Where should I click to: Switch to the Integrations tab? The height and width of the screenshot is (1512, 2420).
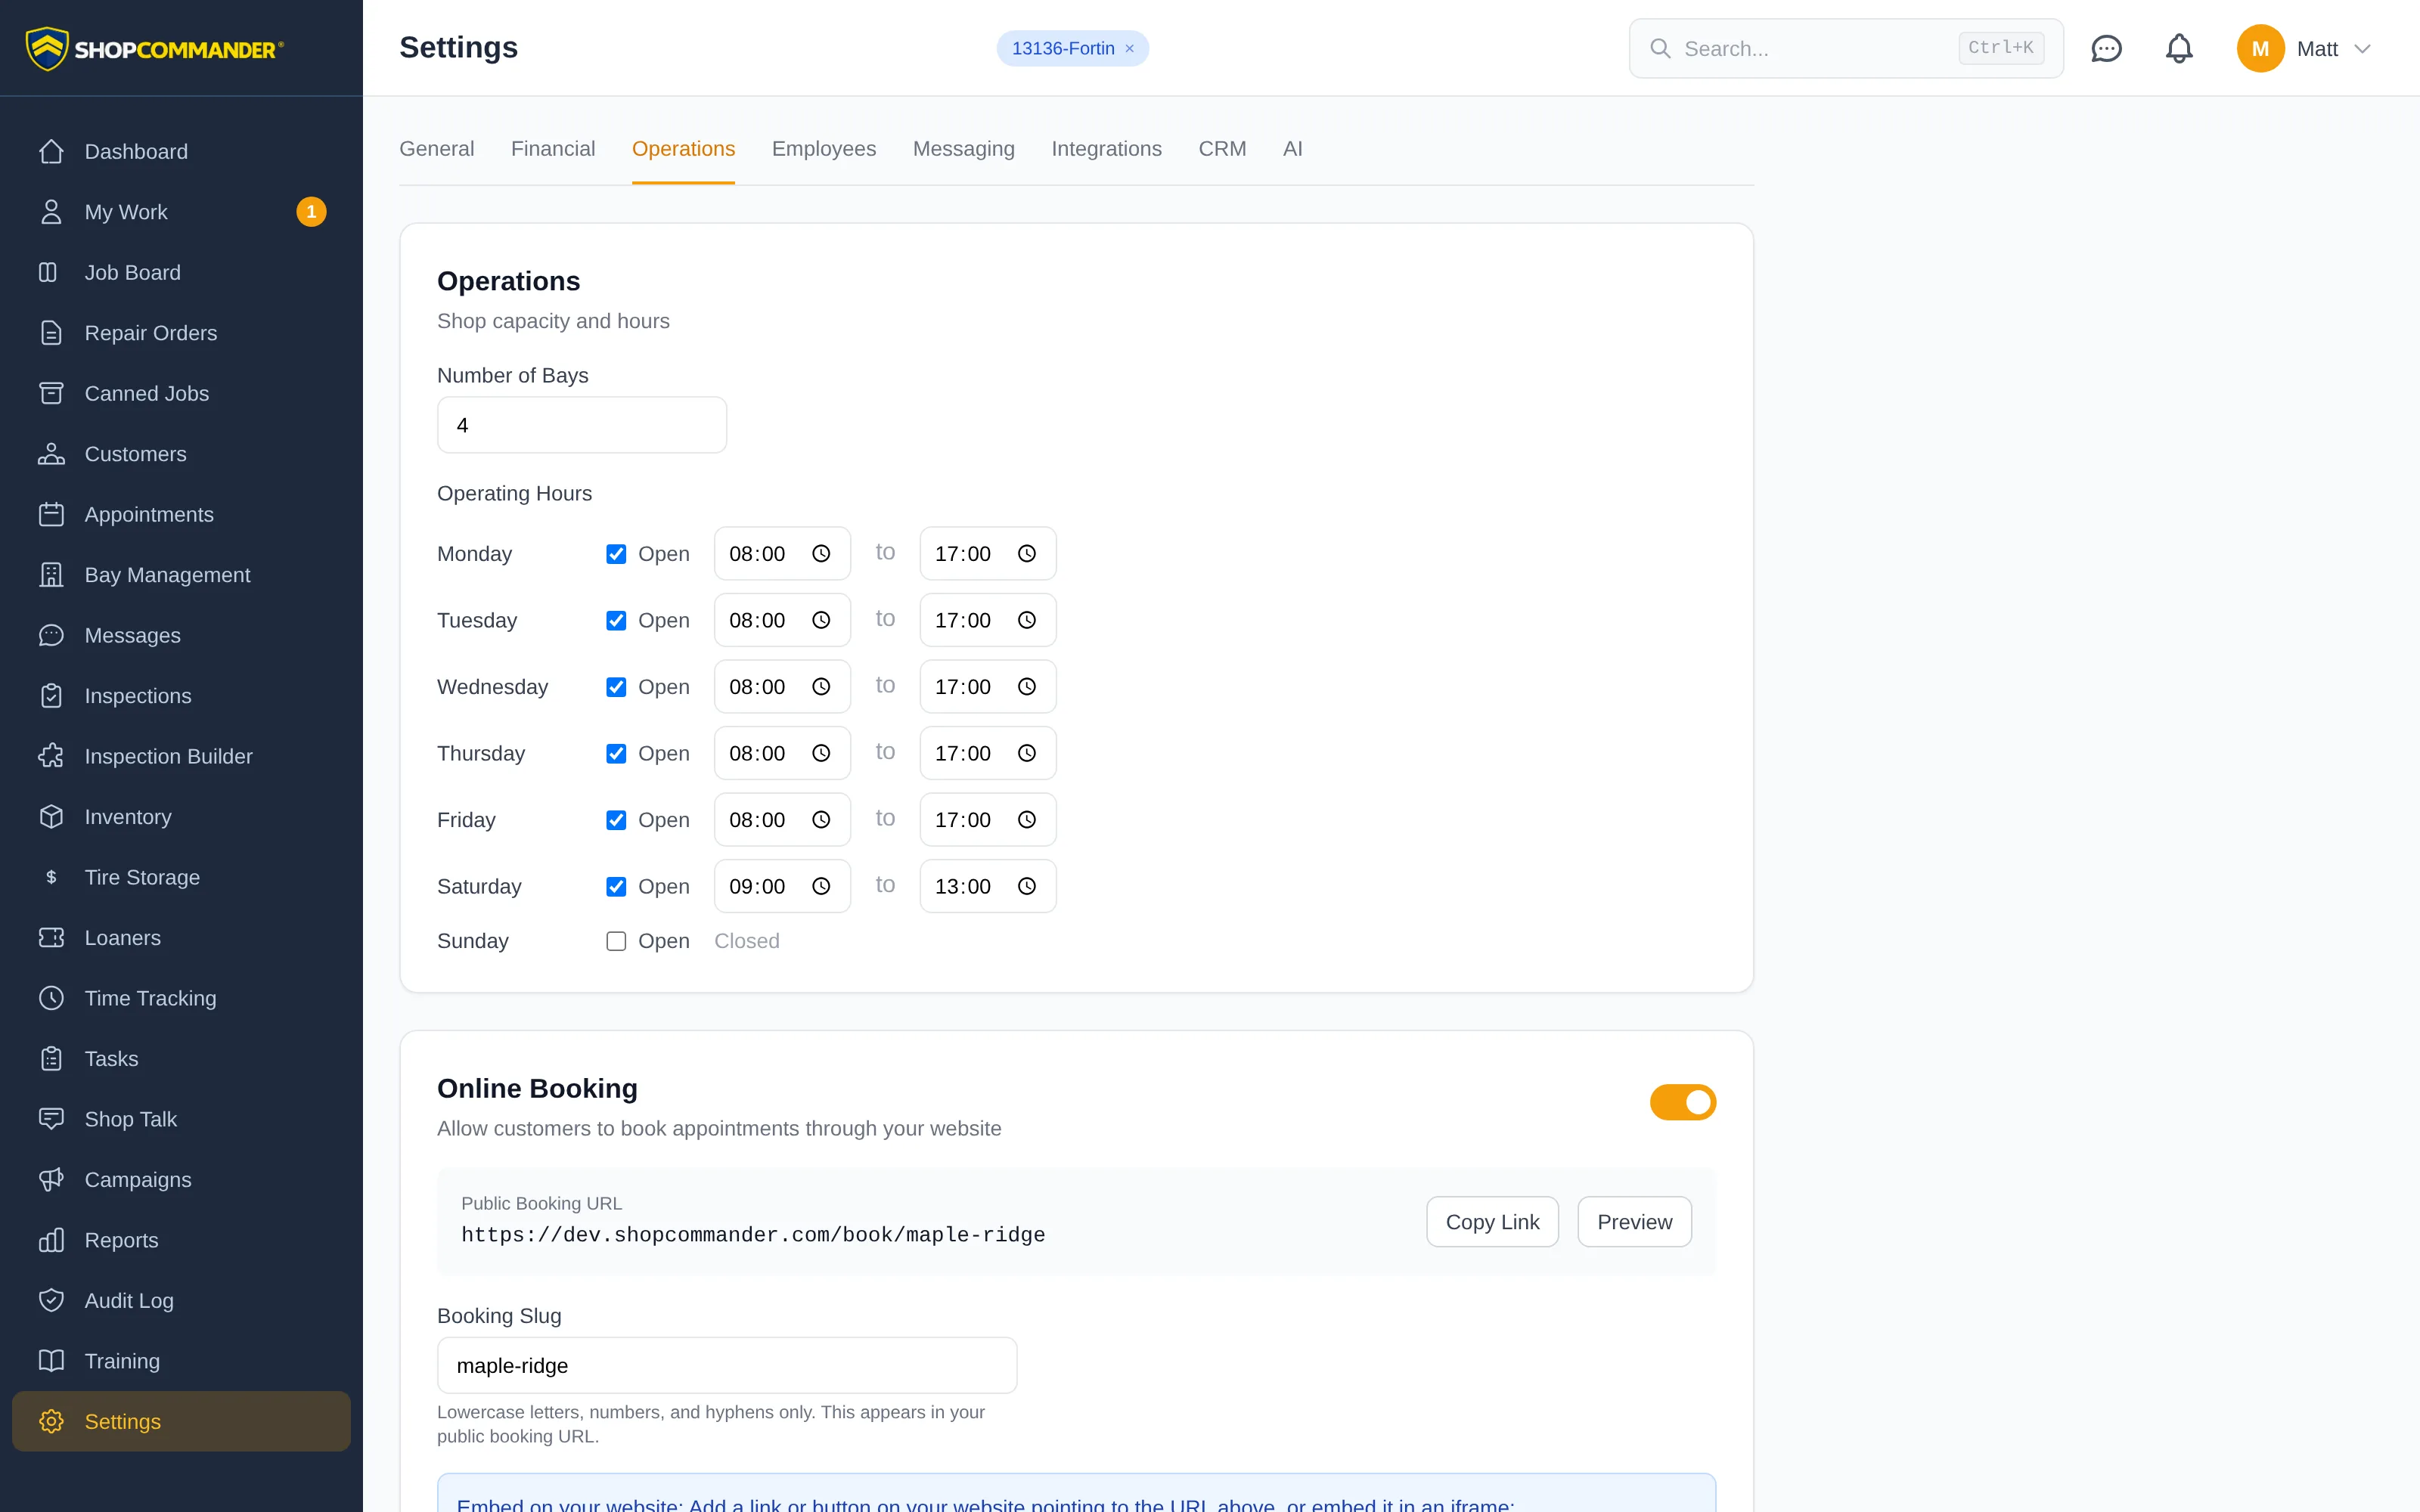(x=1106, y=149)
